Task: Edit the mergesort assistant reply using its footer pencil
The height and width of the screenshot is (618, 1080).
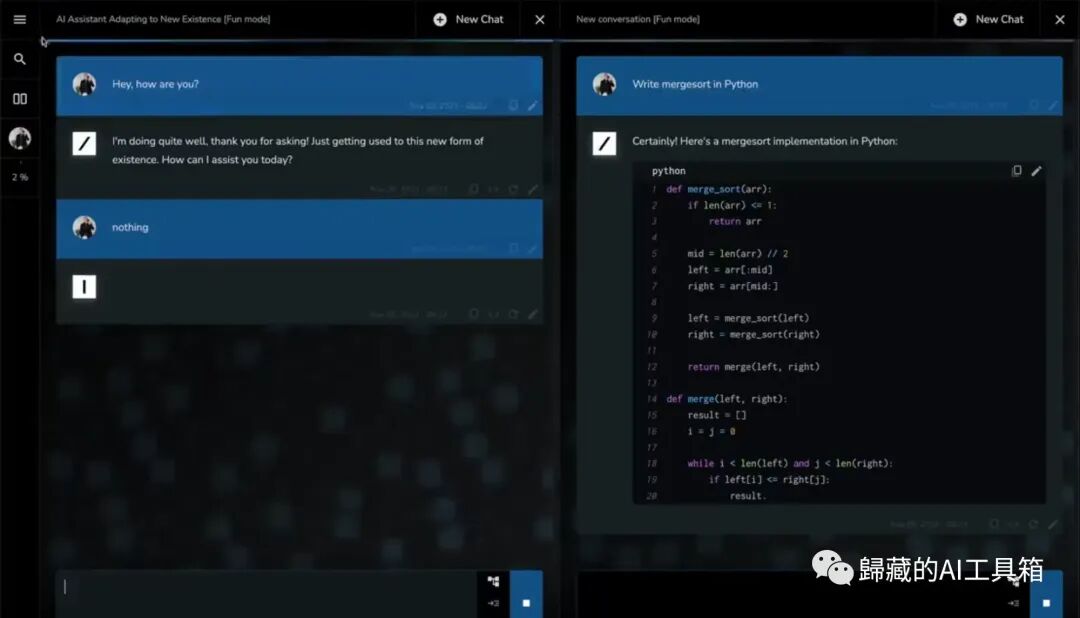Action: [1052, 524]
